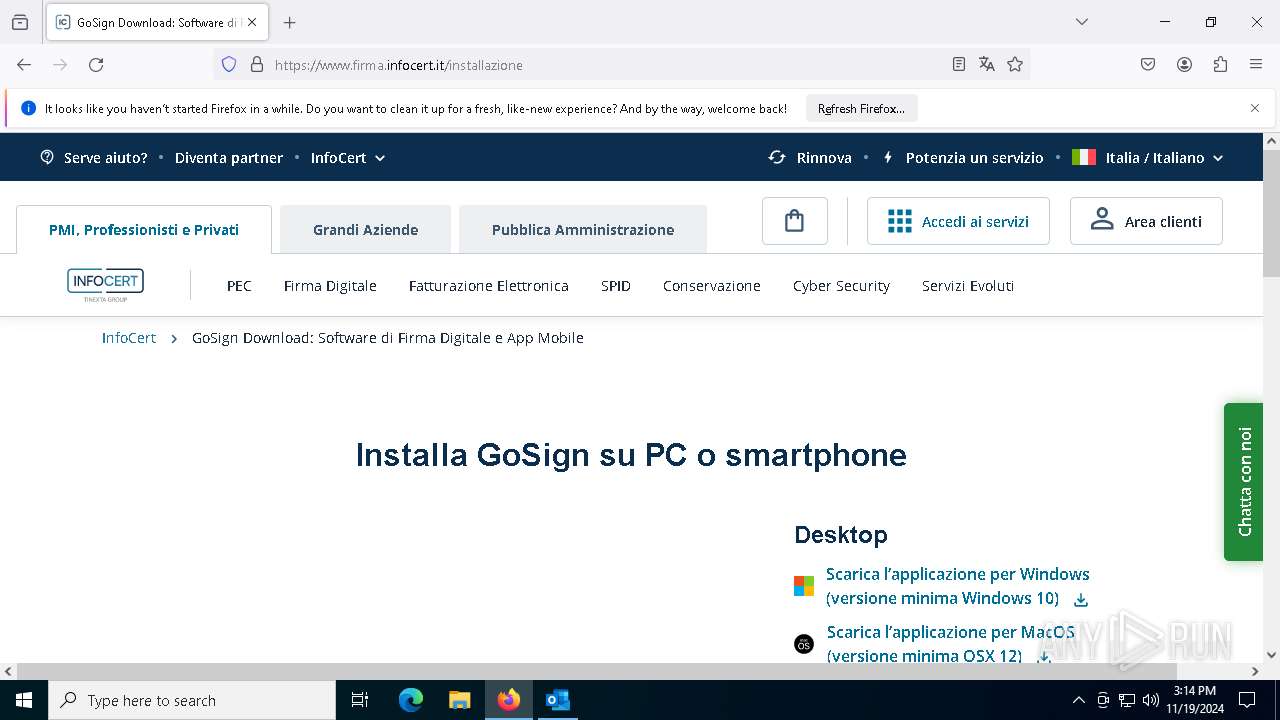Open the Servizi Evoluti menu item
The width and height of the screenshot is (1280, 720).
pyautogui.click(x=968, y=285)
